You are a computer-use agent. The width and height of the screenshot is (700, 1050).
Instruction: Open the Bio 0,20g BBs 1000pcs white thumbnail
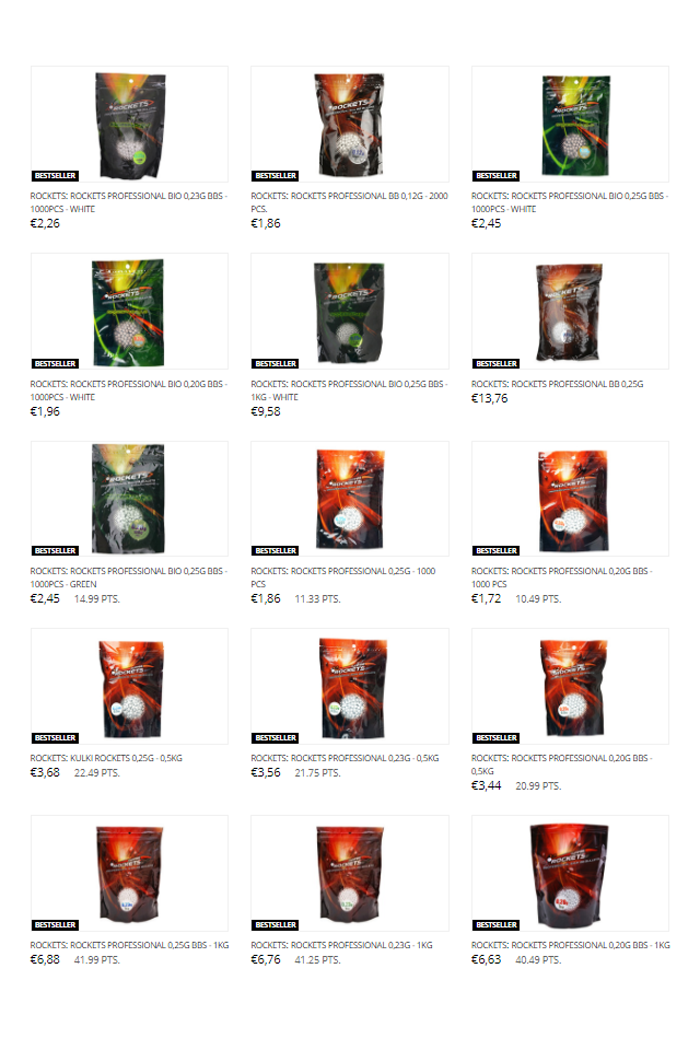pyautogui.click(x=129, y=311)
